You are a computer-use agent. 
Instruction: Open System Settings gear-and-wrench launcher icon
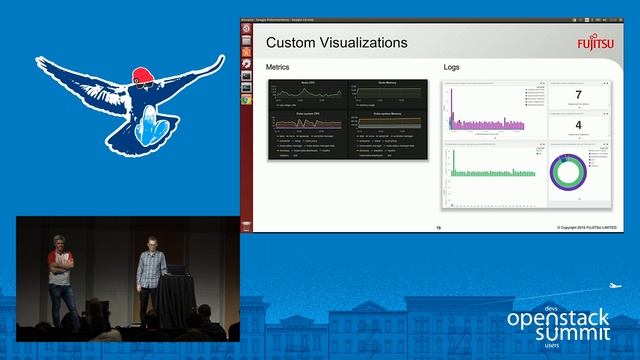point(246,64)
